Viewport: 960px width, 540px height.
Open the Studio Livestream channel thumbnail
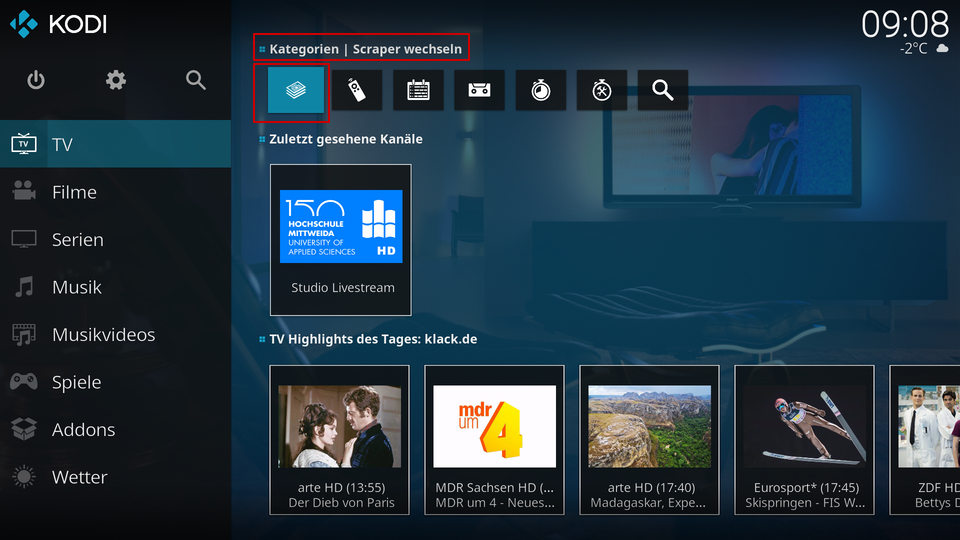pyautogui.click(x=340, y=240)
